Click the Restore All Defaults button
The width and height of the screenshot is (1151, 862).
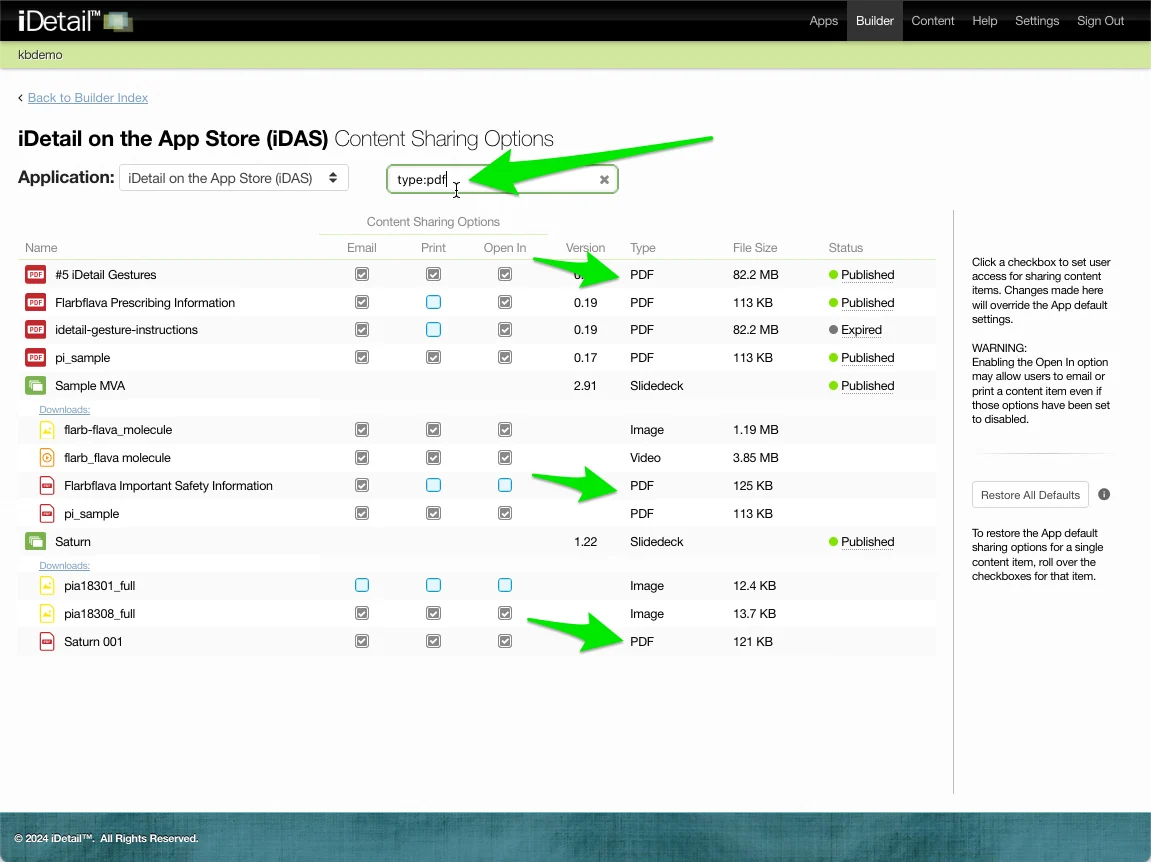(1030, 495)
